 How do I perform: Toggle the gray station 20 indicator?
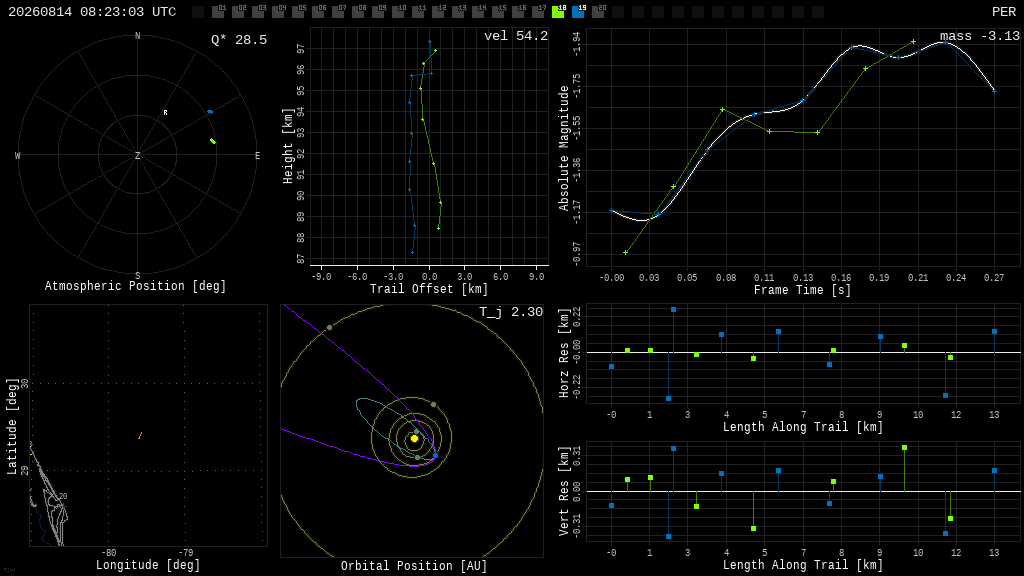click(x=598, y=11)
